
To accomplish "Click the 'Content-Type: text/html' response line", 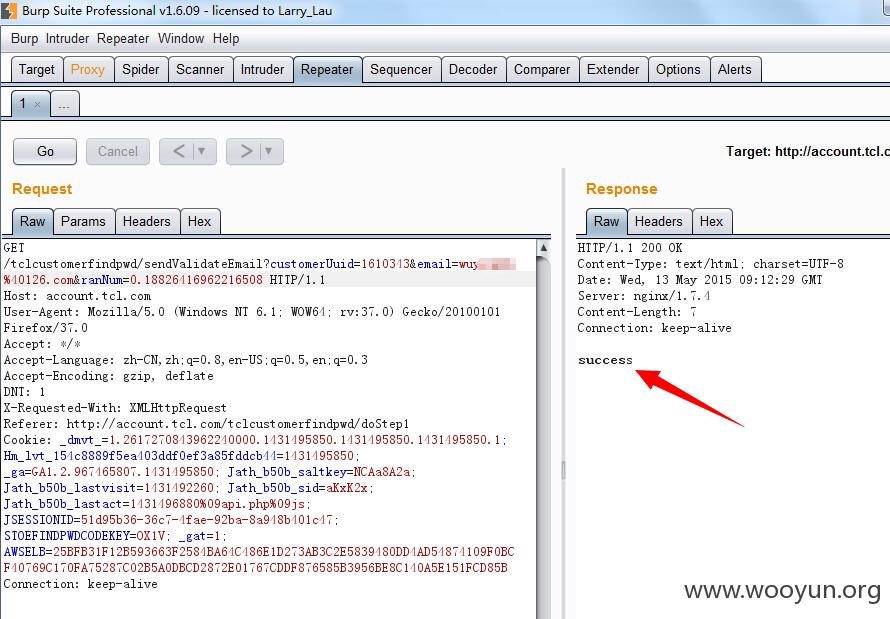I will point(710,264).
